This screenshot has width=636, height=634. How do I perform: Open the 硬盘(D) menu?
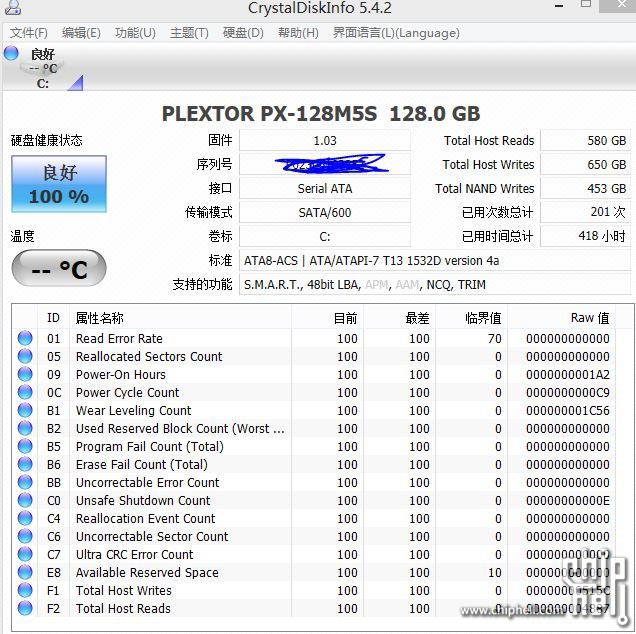[x=243, y=33]
